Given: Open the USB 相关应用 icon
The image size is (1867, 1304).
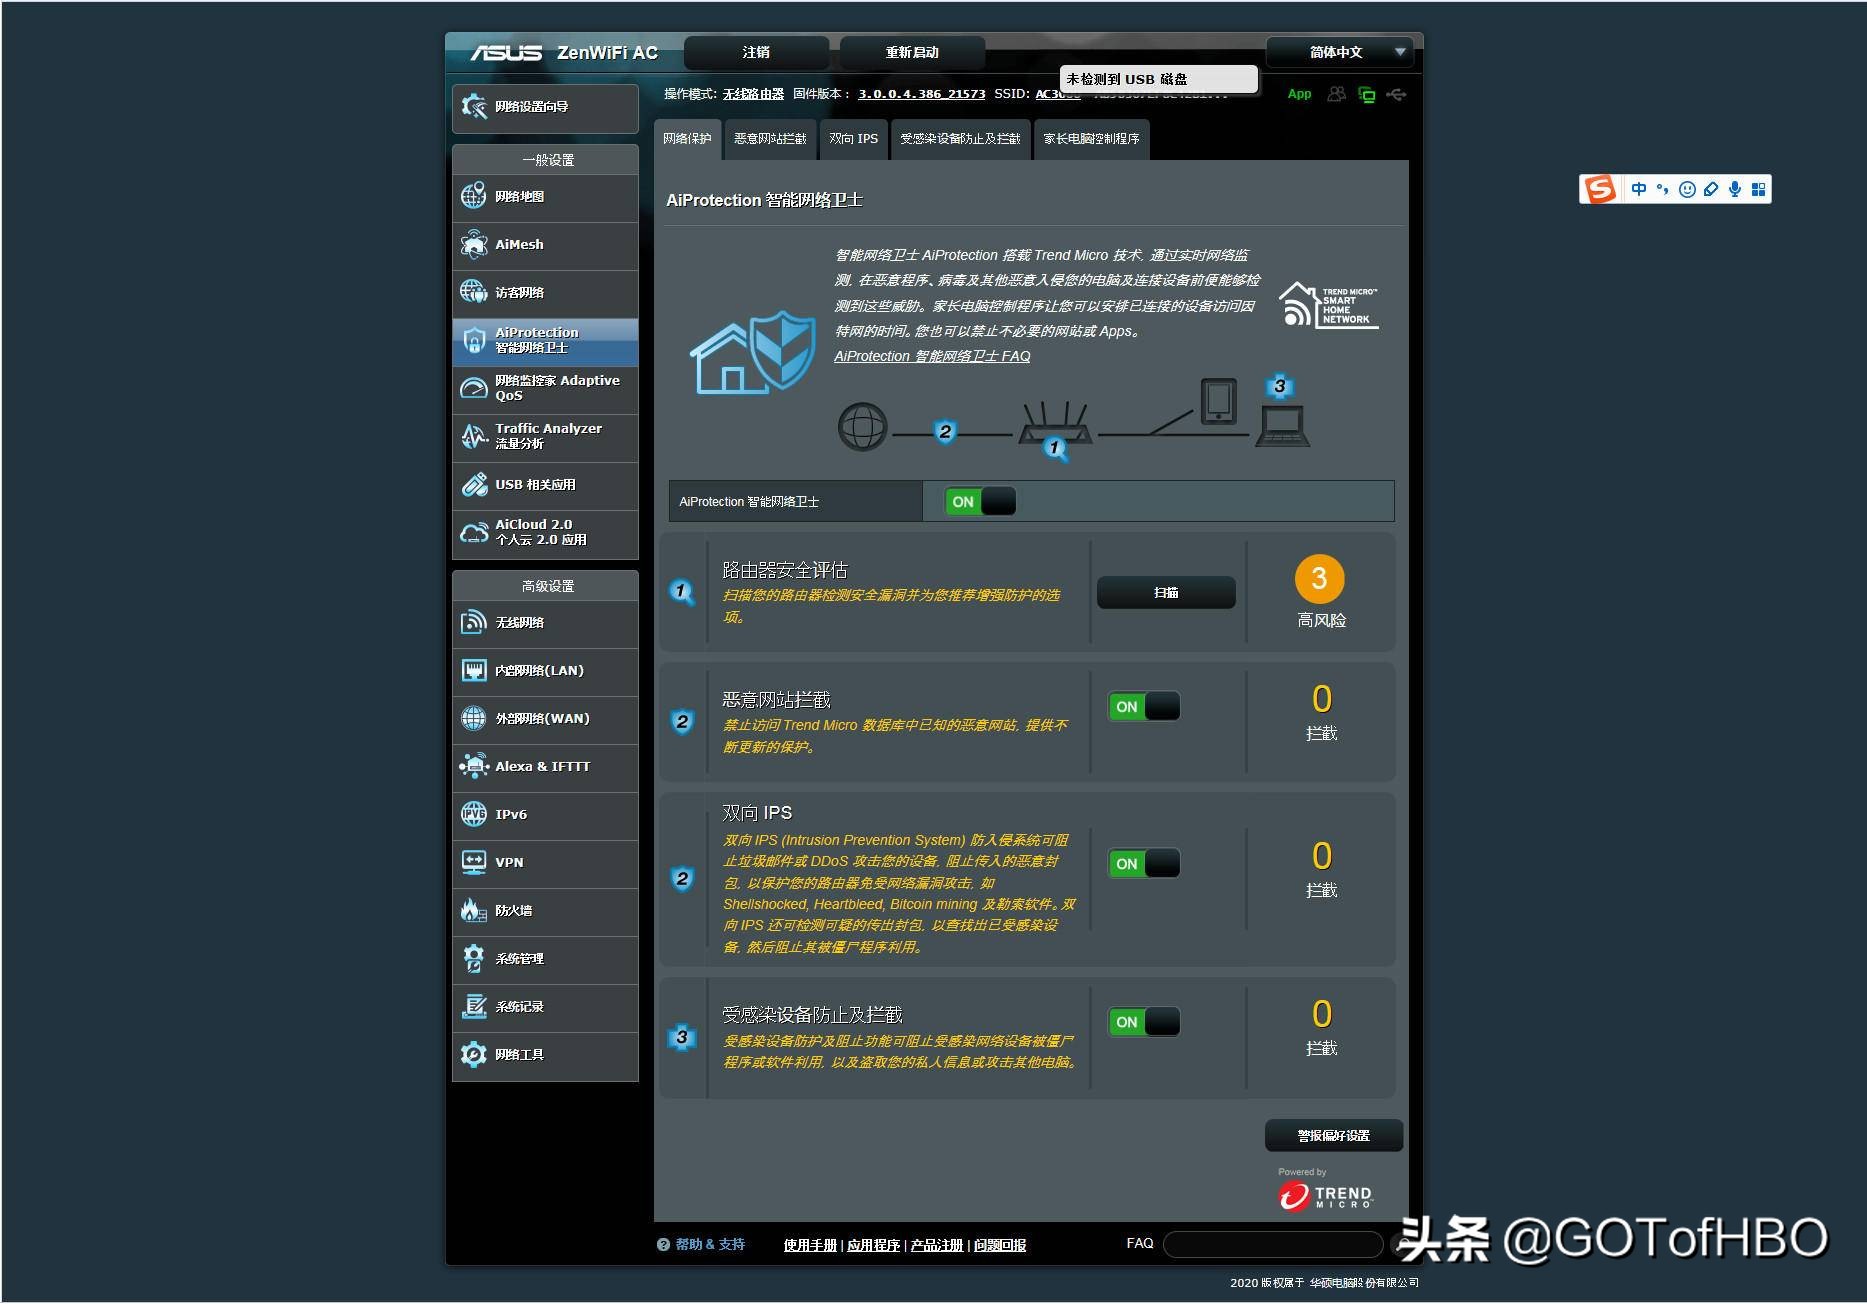Looking at the screenshot, I should coord(474,484).
